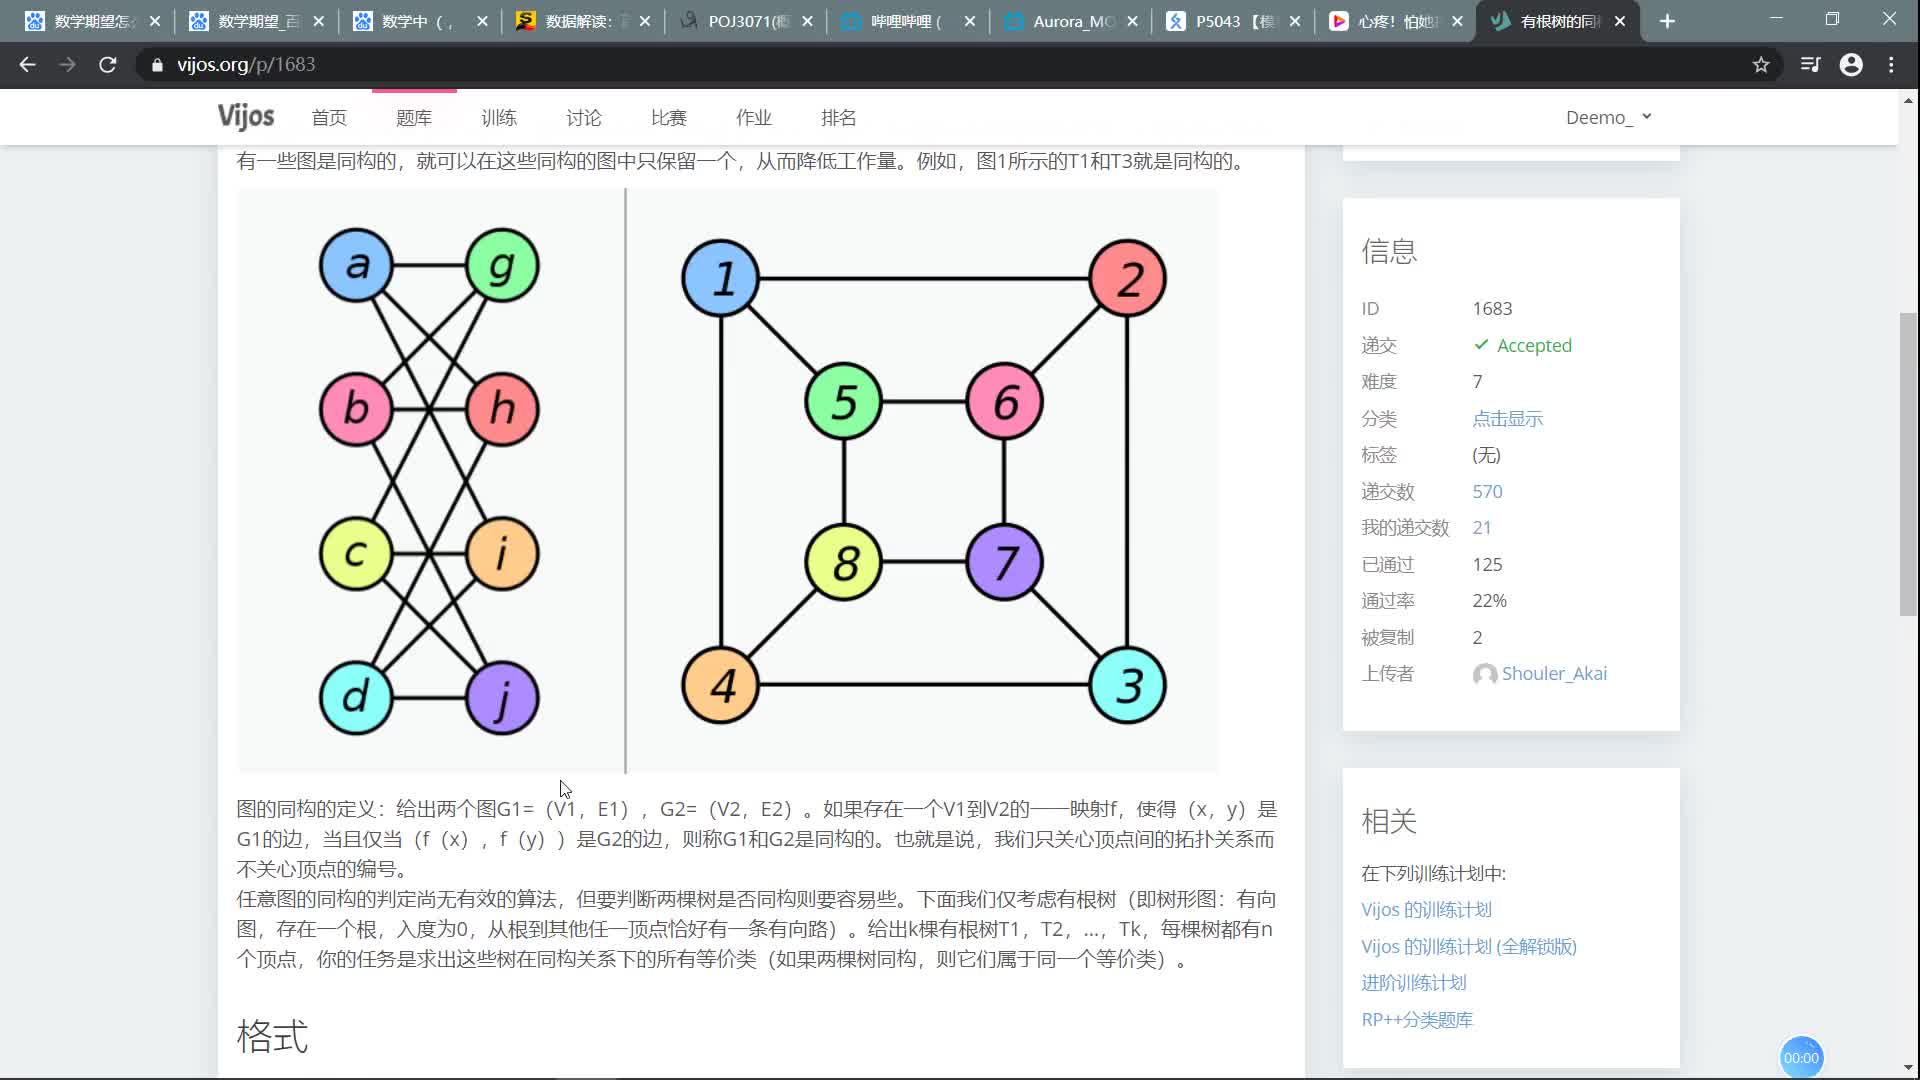Click the browser reload icon
1920x1080 pixels.
coord(108,64)
